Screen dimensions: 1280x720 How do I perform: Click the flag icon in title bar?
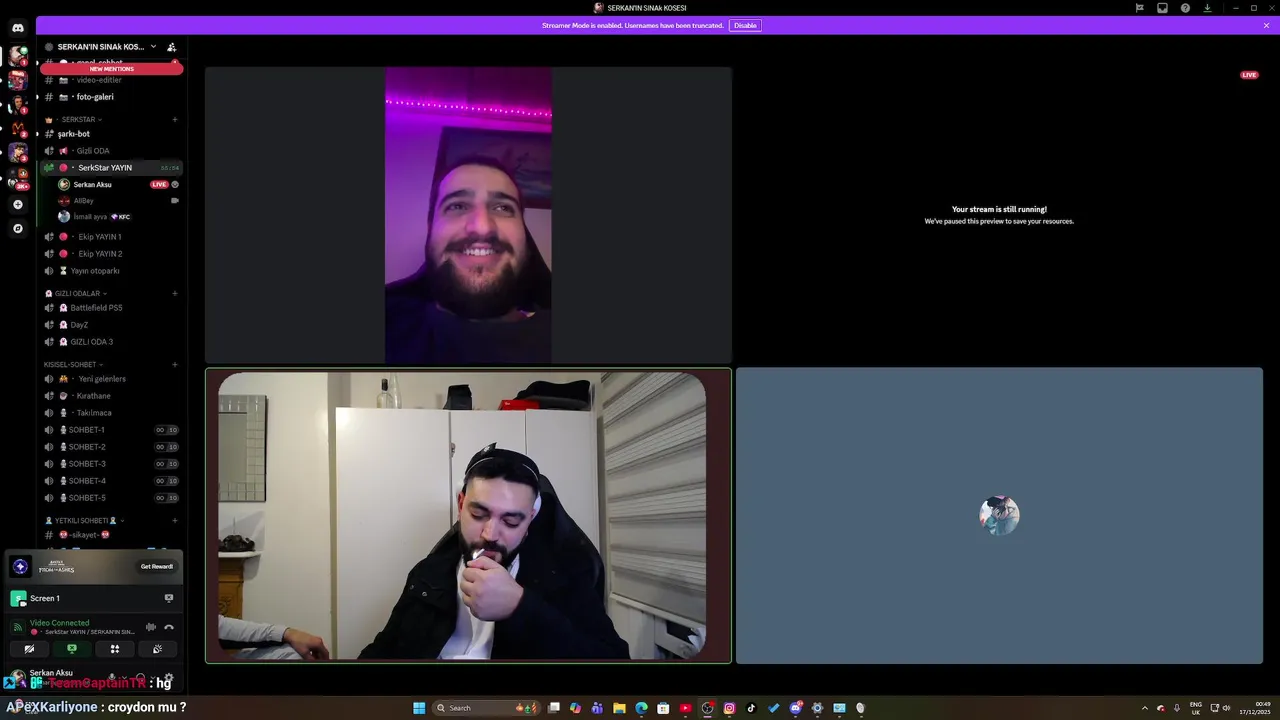pyautogui.click(x=1139, y=8)
